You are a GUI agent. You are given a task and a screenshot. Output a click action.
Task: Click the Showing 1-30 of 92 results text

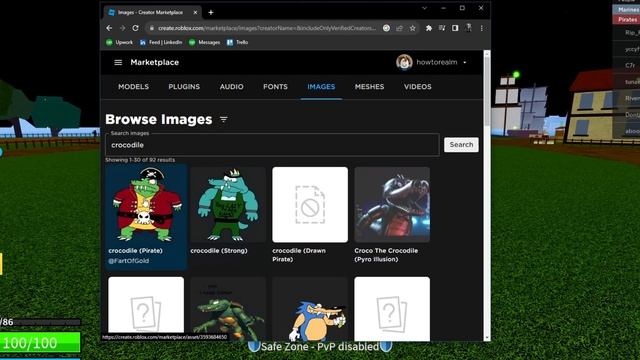(x=140, y=160)
